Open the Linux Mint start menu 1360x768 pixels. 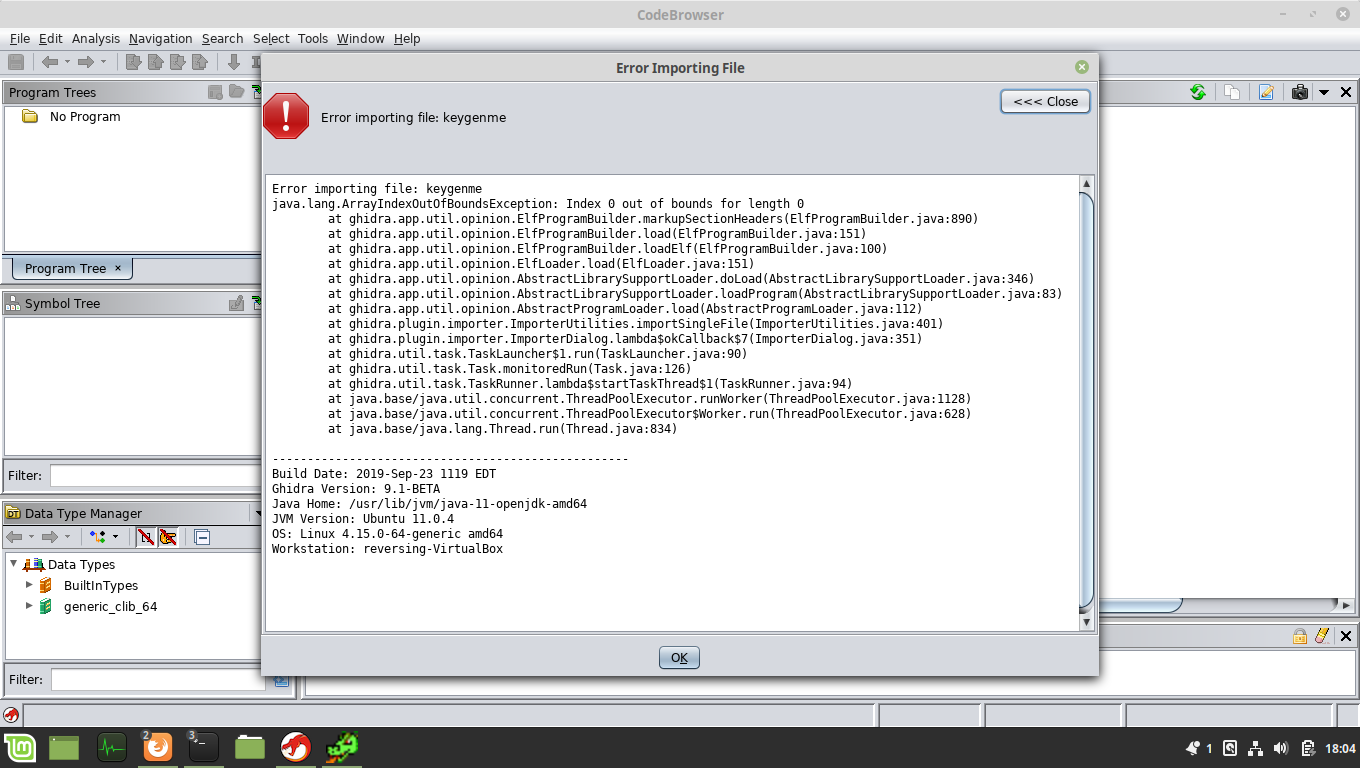(x=20, y=747)
